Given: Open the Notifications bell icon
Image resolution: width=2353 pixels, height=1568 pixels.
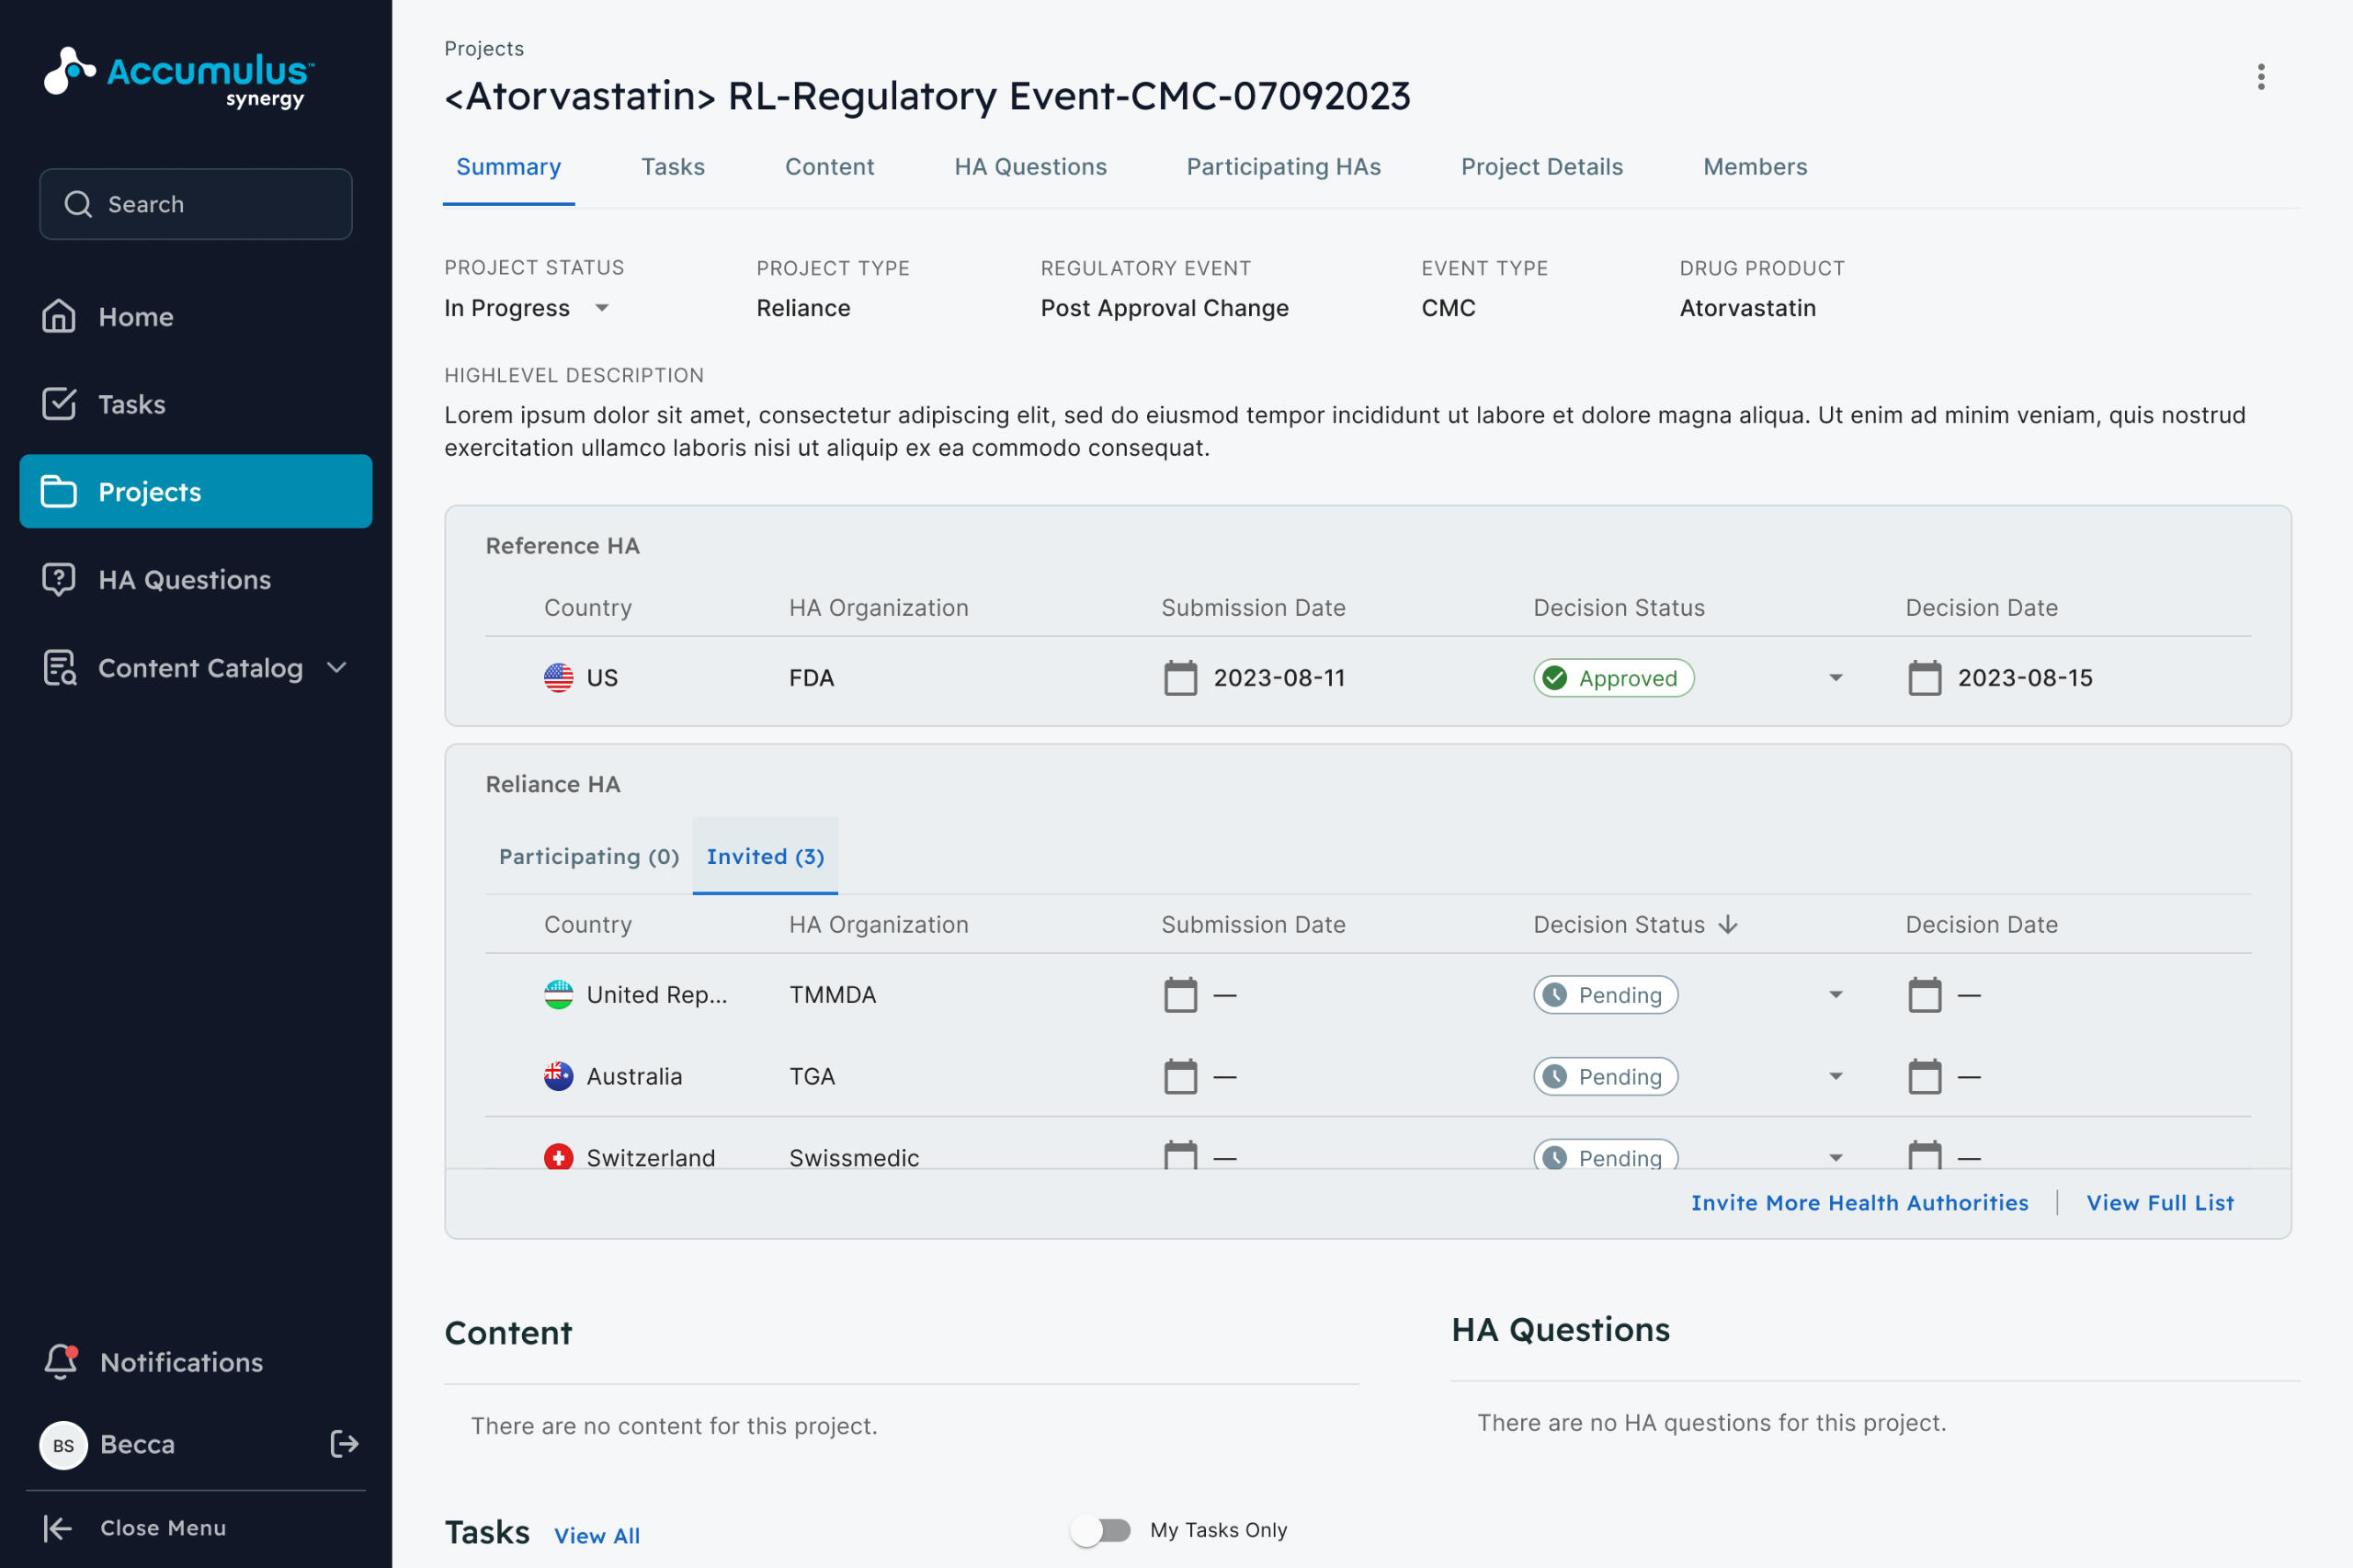Looking at the screenshot, I should (x=61, y=1361).
